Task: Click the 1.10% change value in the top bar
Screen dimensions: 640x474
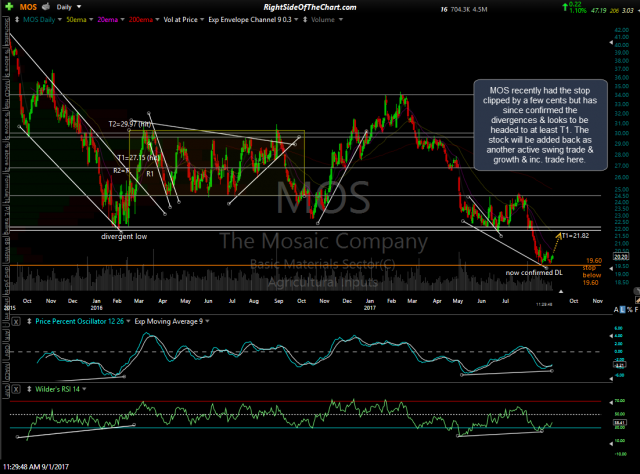Action: point(578,11)
